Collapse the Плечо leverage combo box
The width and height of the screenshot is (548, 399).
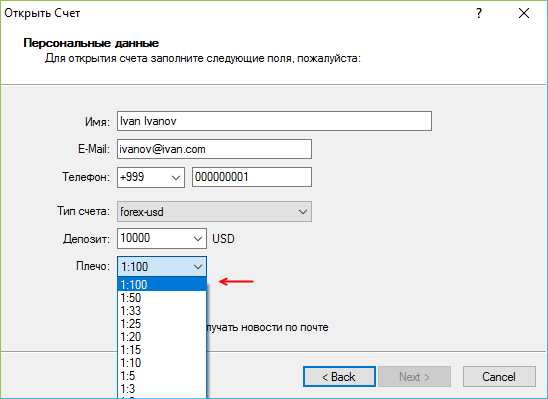[x=162, y=267]
